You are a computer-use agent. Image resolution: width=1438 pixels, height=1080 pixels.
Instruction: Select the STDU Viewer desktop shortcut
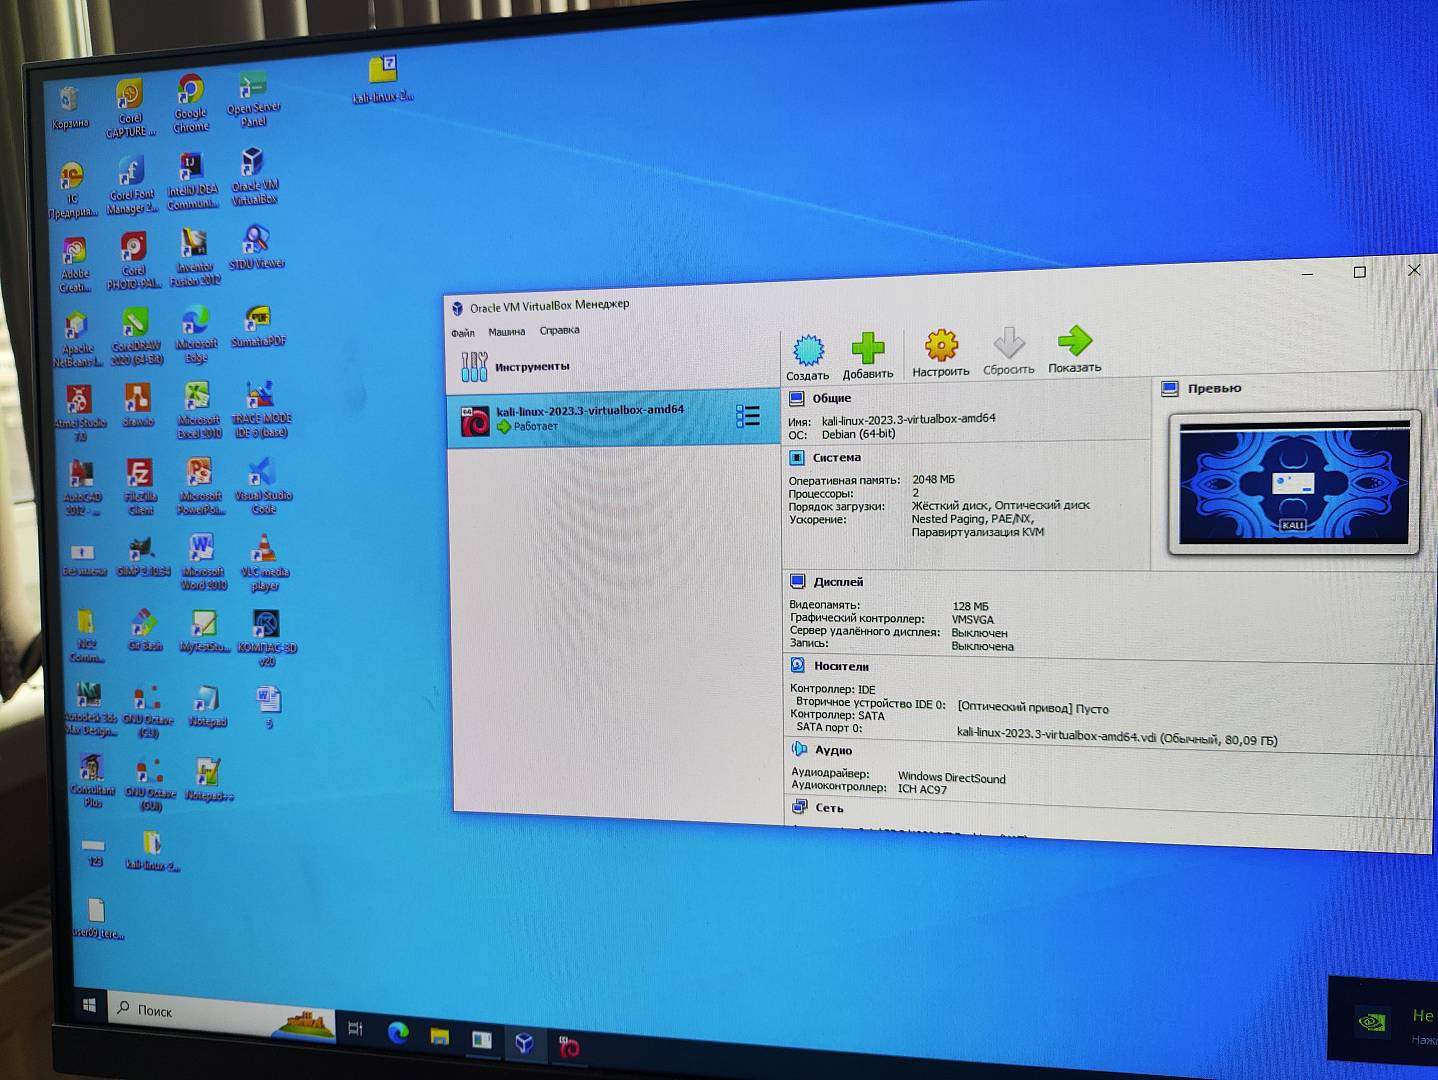[256, 248]
